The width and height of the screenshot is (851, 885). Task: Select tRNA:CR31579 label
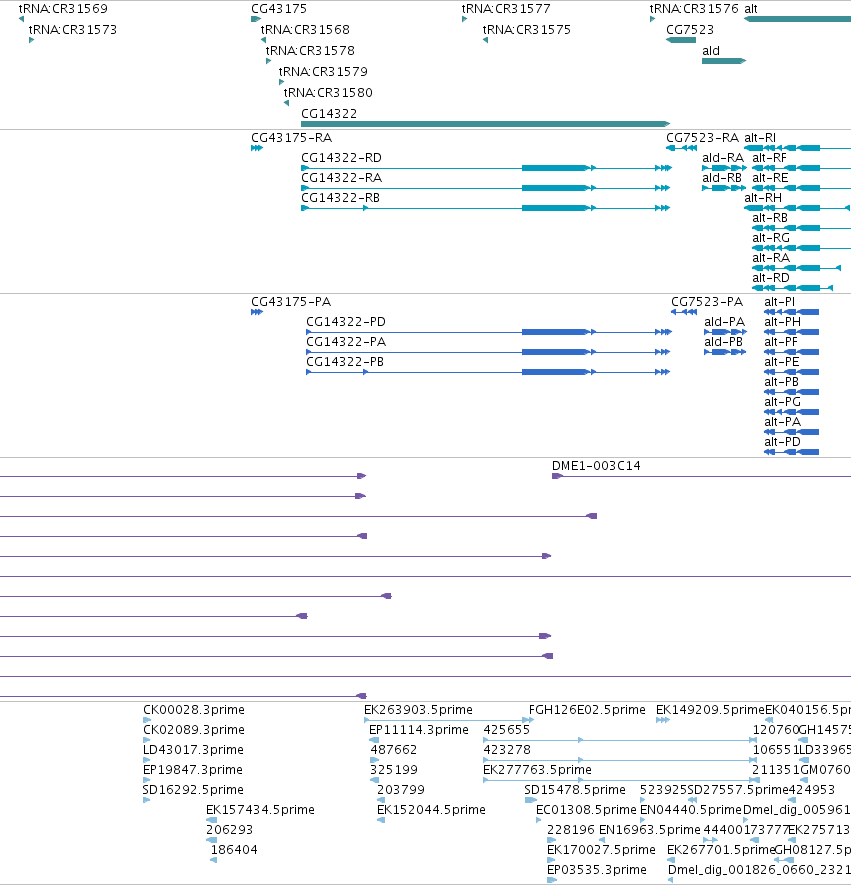click(323, 72)
